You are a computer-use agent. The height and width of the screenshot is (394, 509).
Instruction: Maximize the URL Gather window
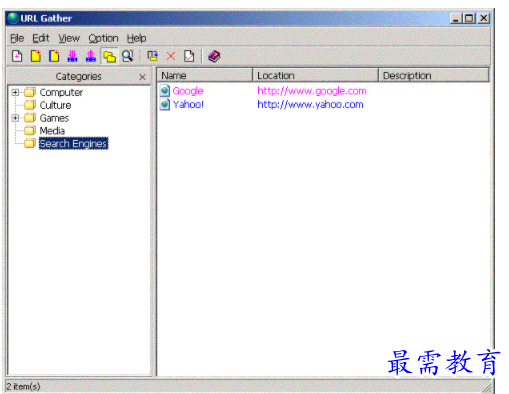(x=469, y=18)
